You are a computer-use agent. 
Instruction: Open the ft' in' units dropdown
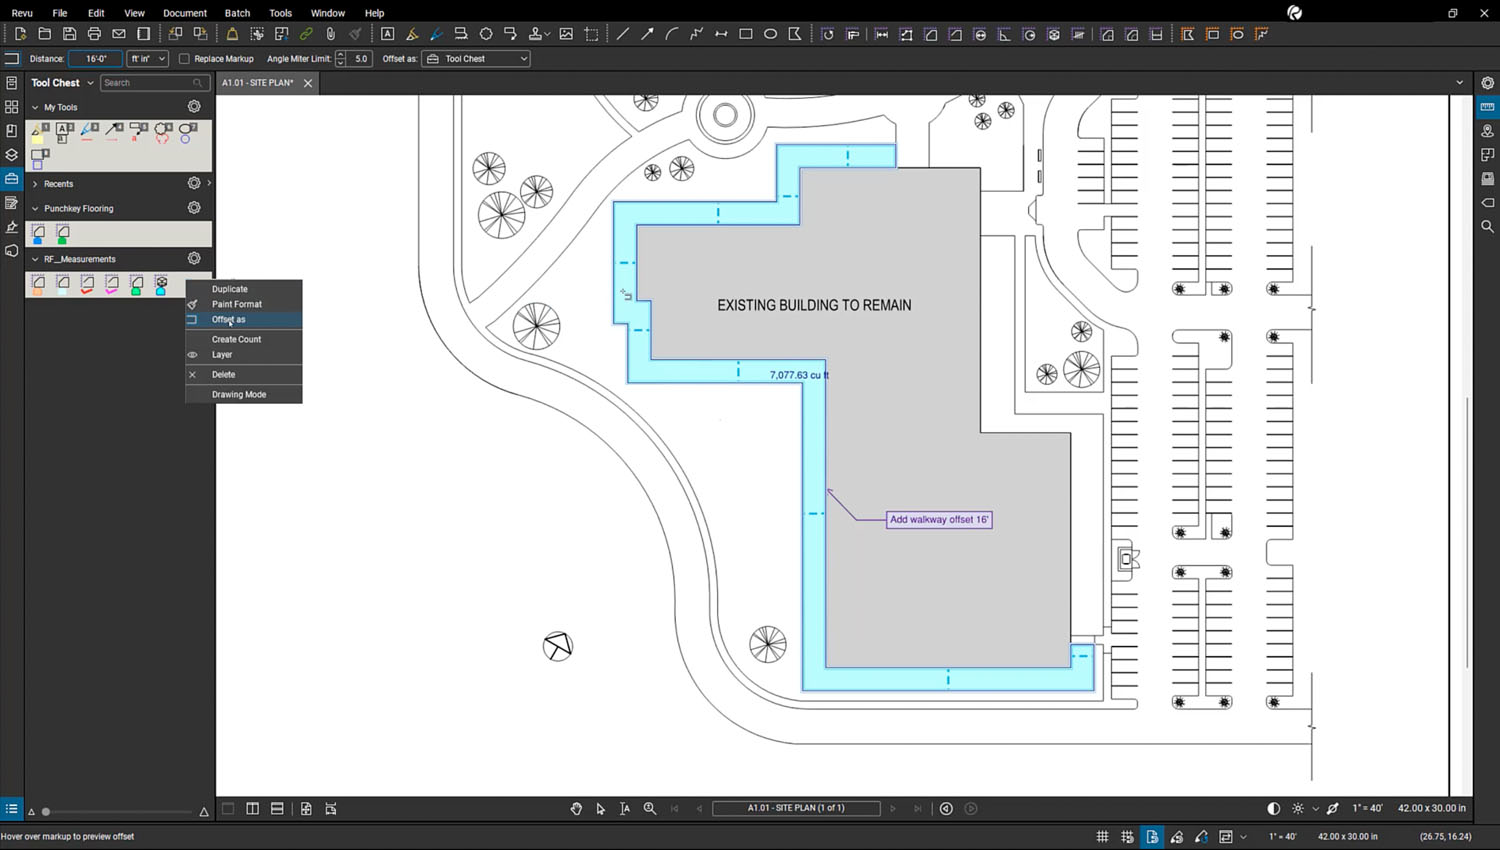pos(147,59)
